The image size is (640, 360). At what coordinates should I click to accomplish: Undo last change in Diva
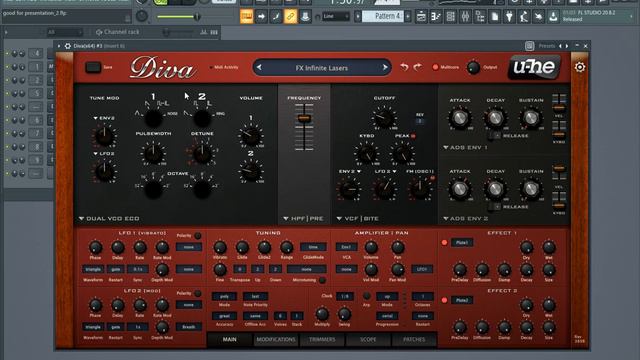point(404,67)
